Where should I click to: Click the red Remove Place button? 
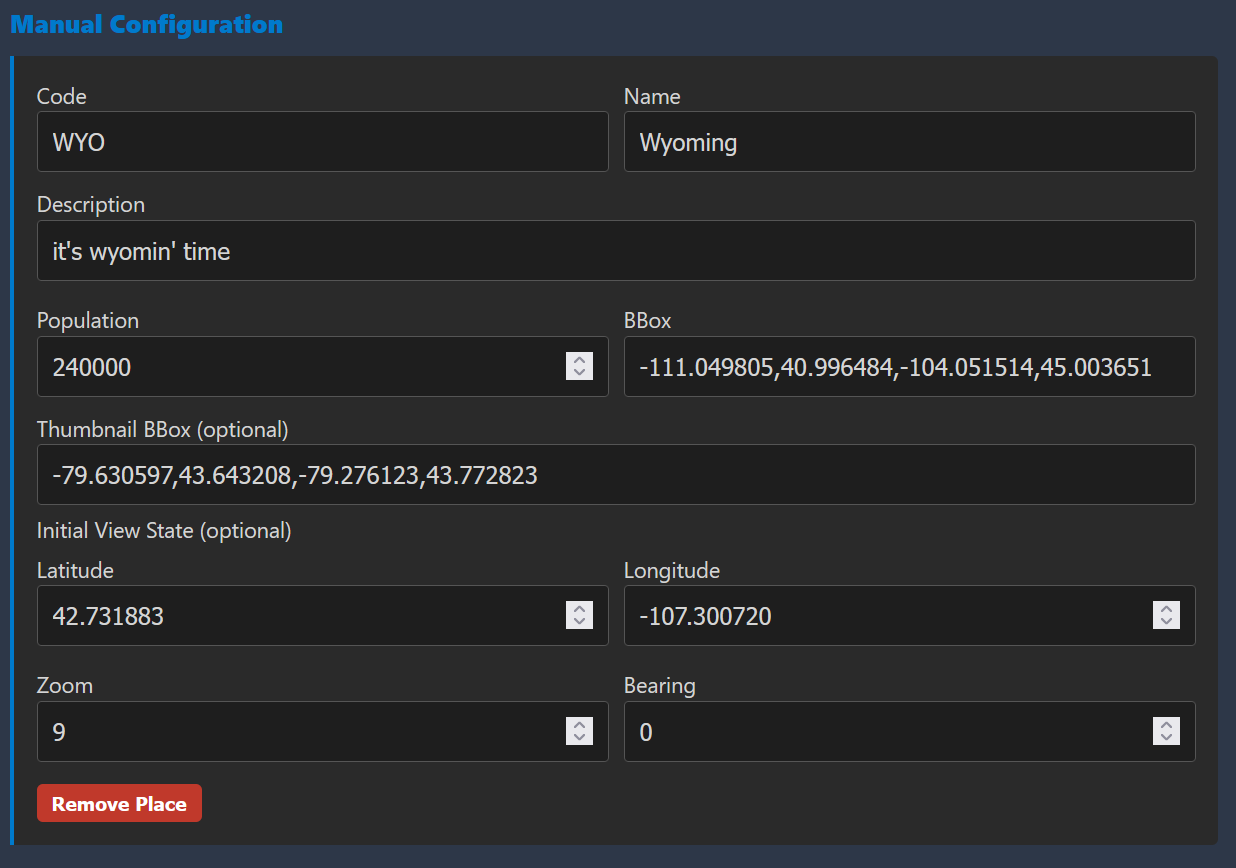pos(119,804)
